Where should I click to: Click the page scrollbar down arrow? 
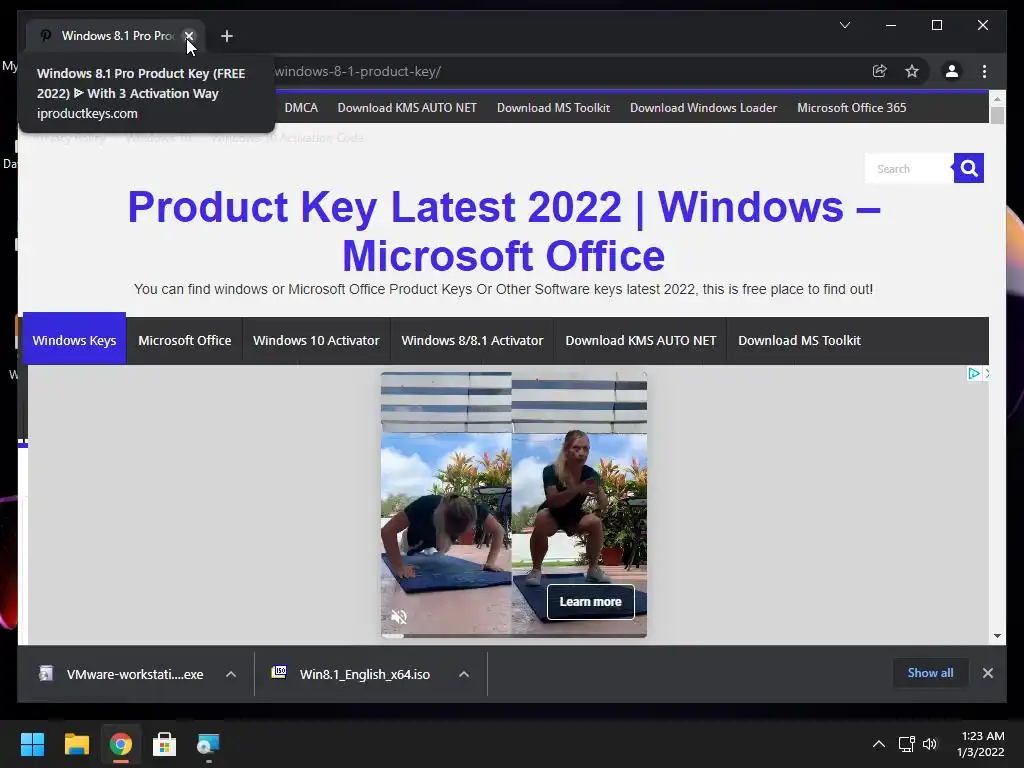[997, 635]
